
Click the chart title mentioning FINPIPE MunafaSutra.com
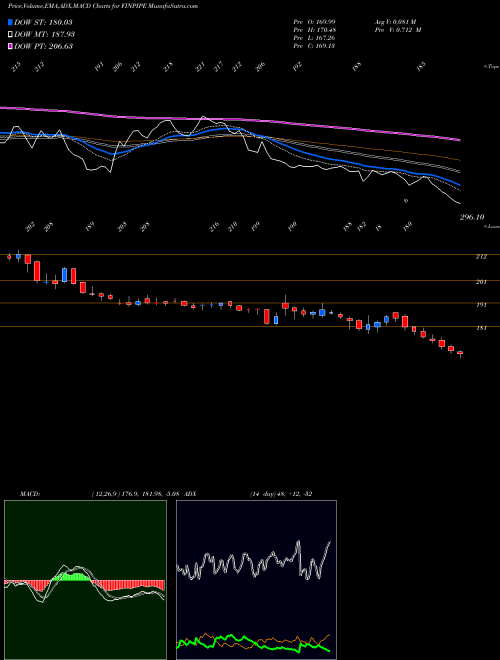103,6
